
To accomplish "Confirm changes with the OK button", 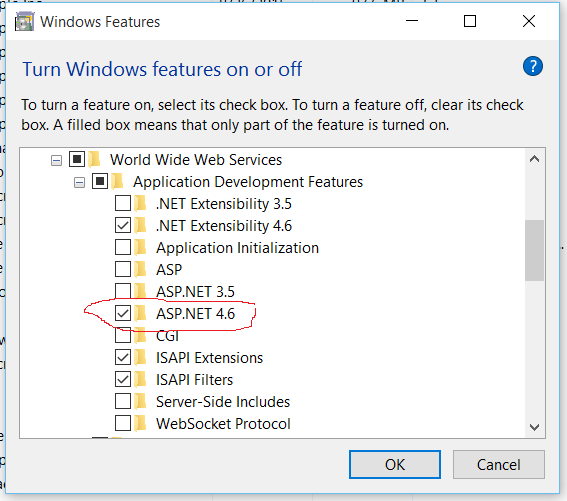I will (395, 464).
